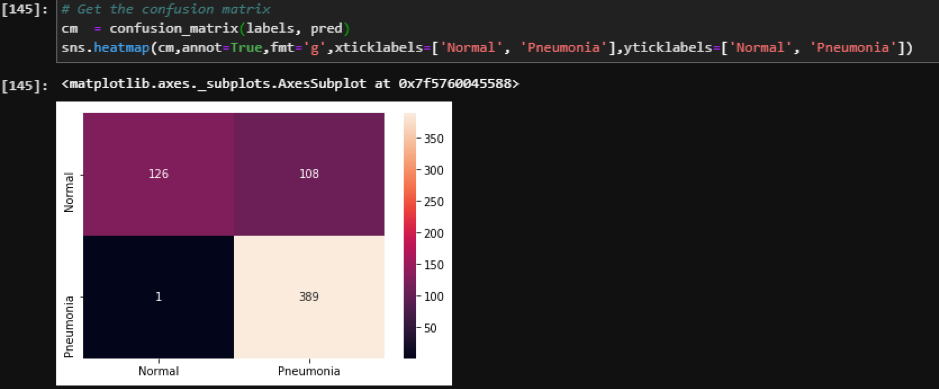The image size is (939, 389).
Task: Click the heatmap cell showing 126
Action: tap(159, 174)
